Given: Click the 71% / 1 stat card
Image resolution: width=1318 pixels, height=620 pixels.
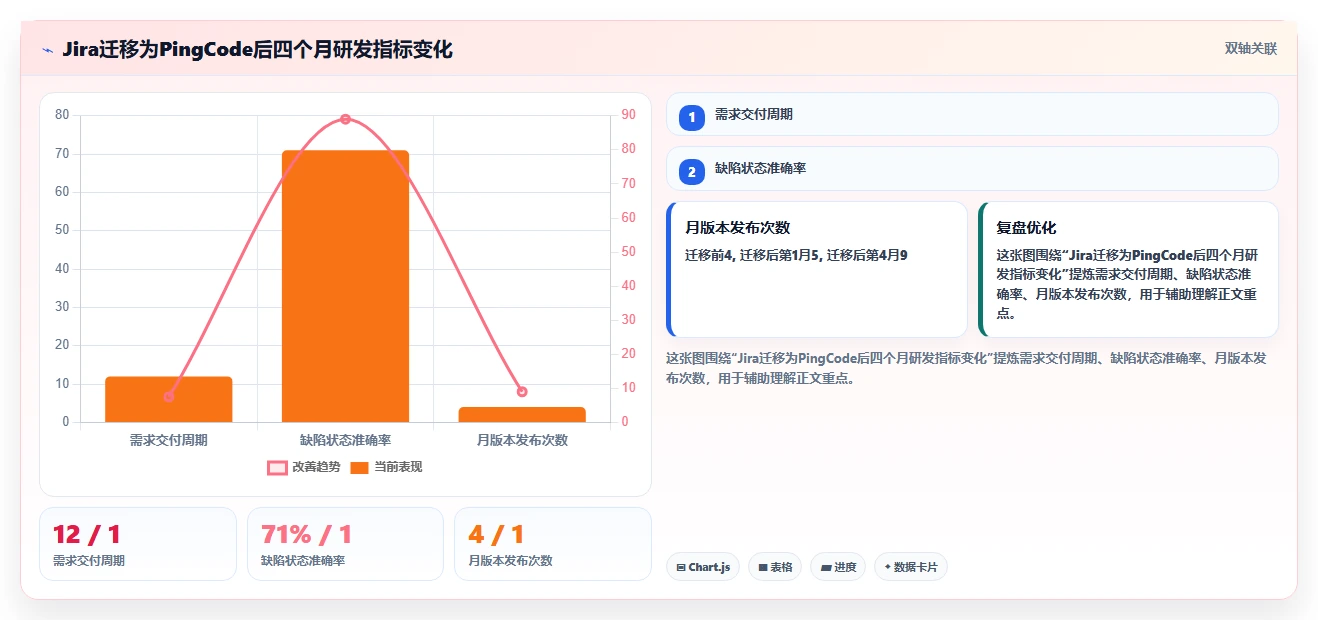Looking at the screenshot, I should click(345, 544).
